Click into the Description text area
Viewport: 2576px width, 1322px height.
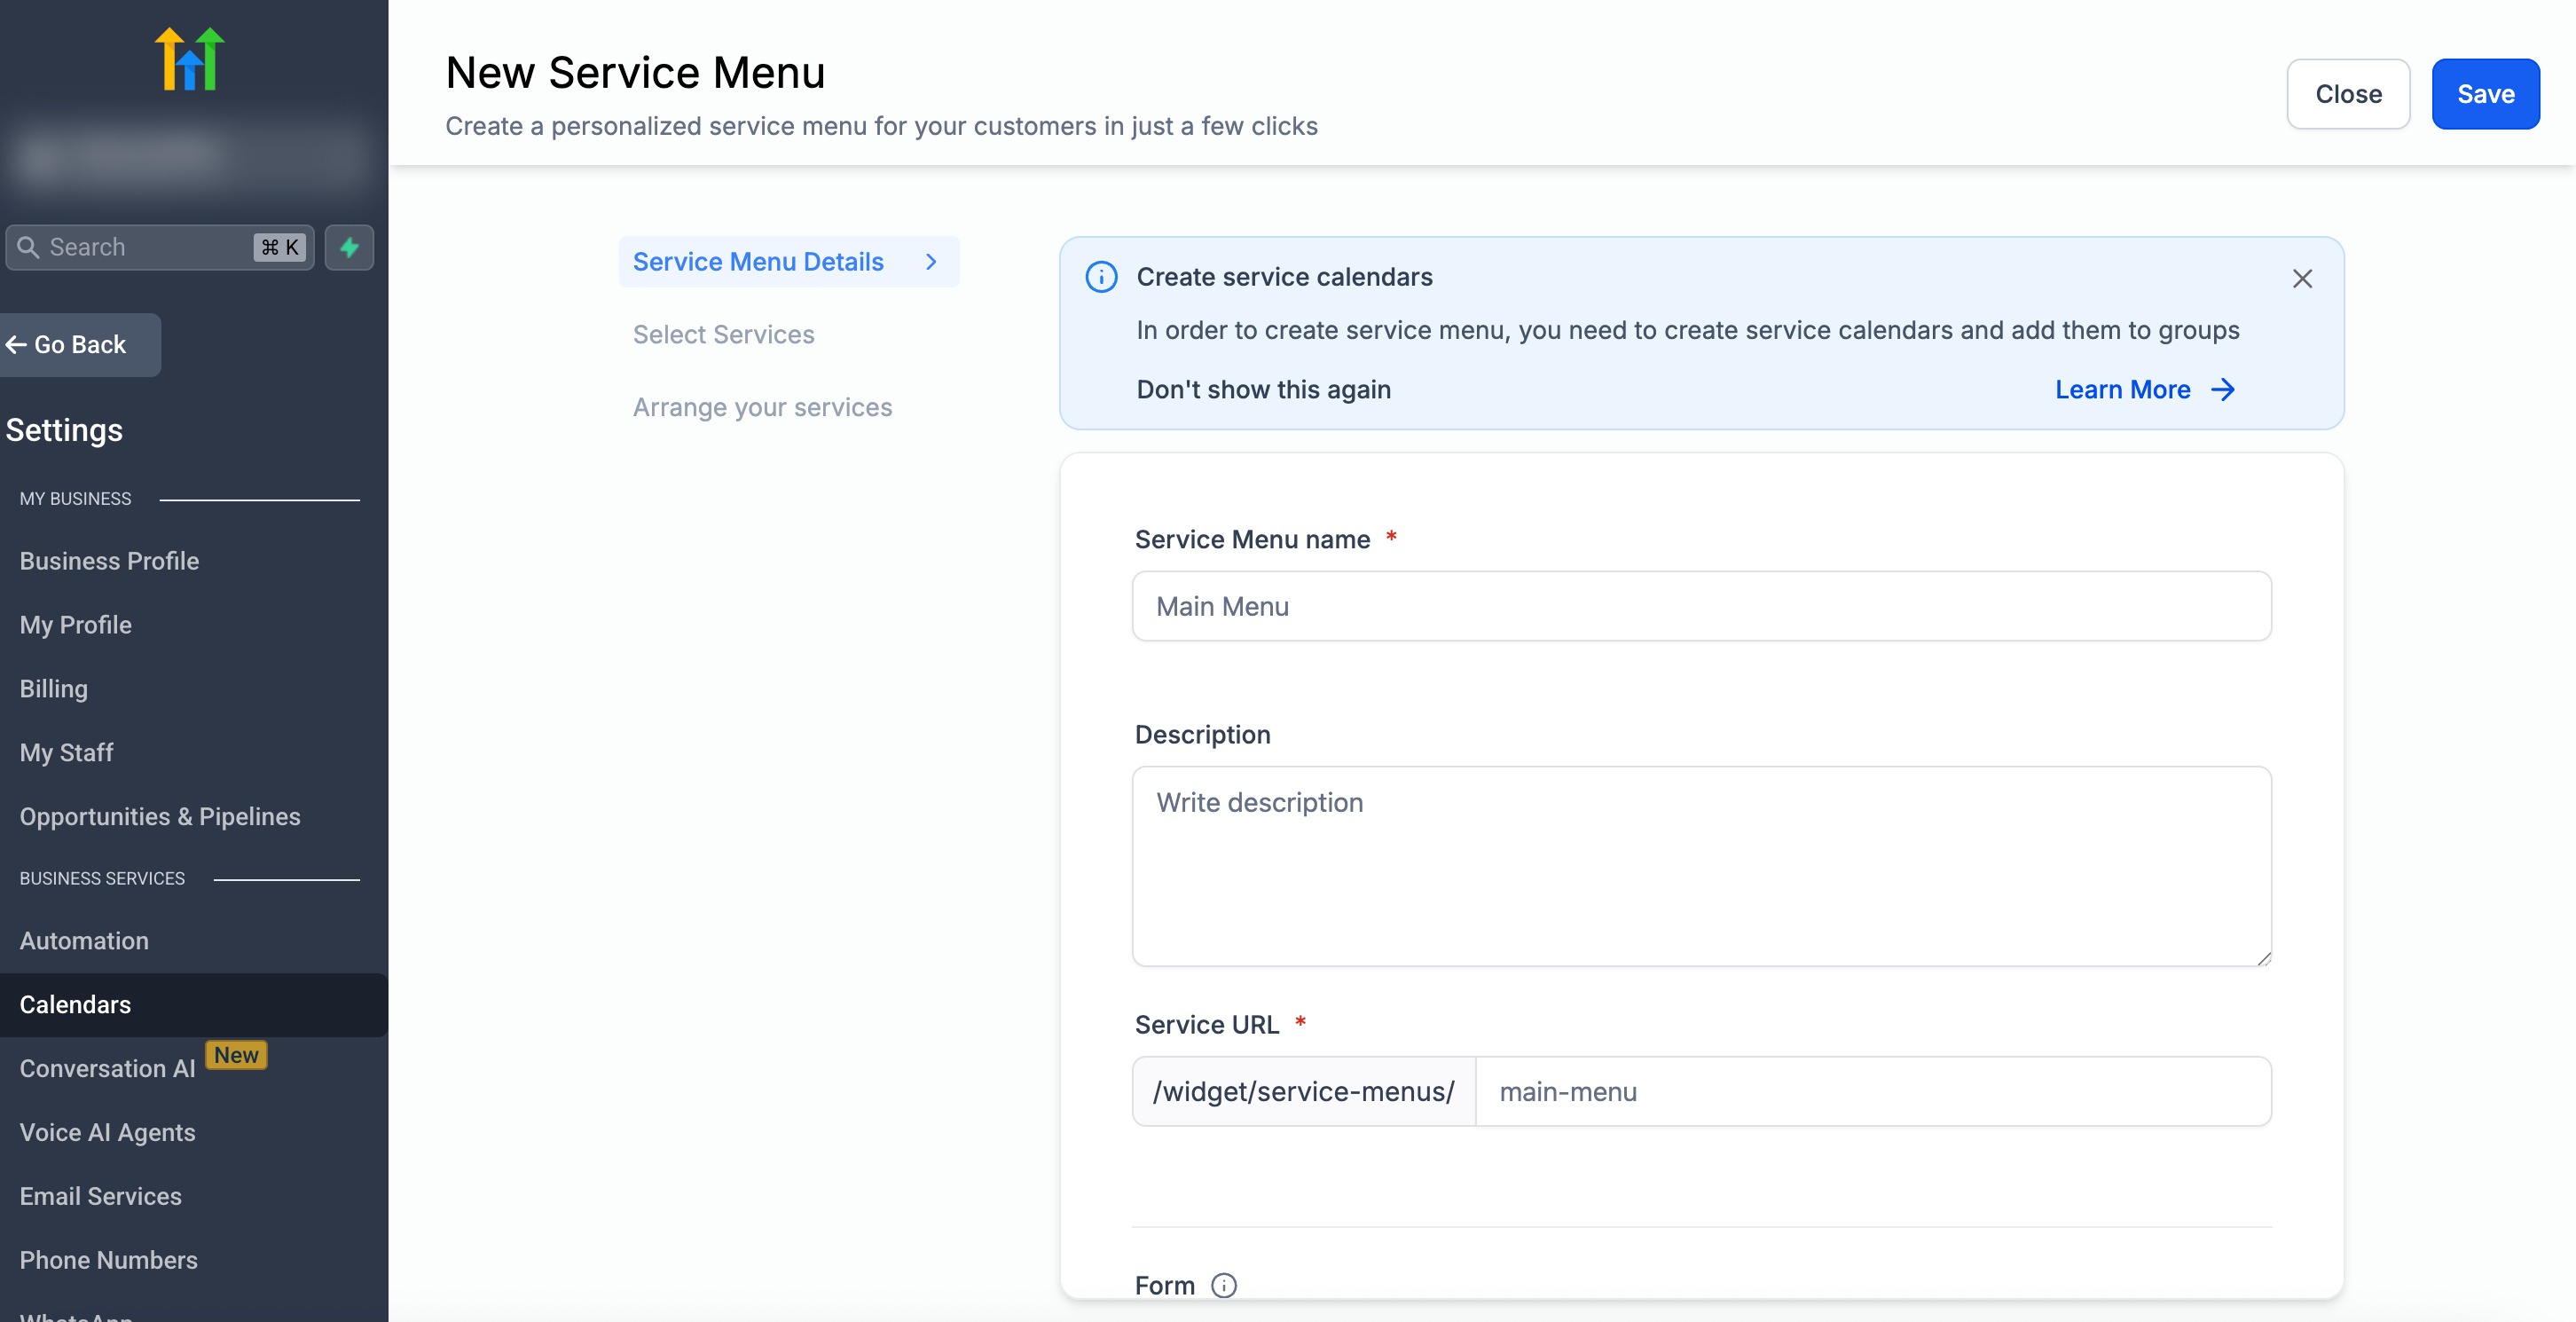pos(1701,865)
